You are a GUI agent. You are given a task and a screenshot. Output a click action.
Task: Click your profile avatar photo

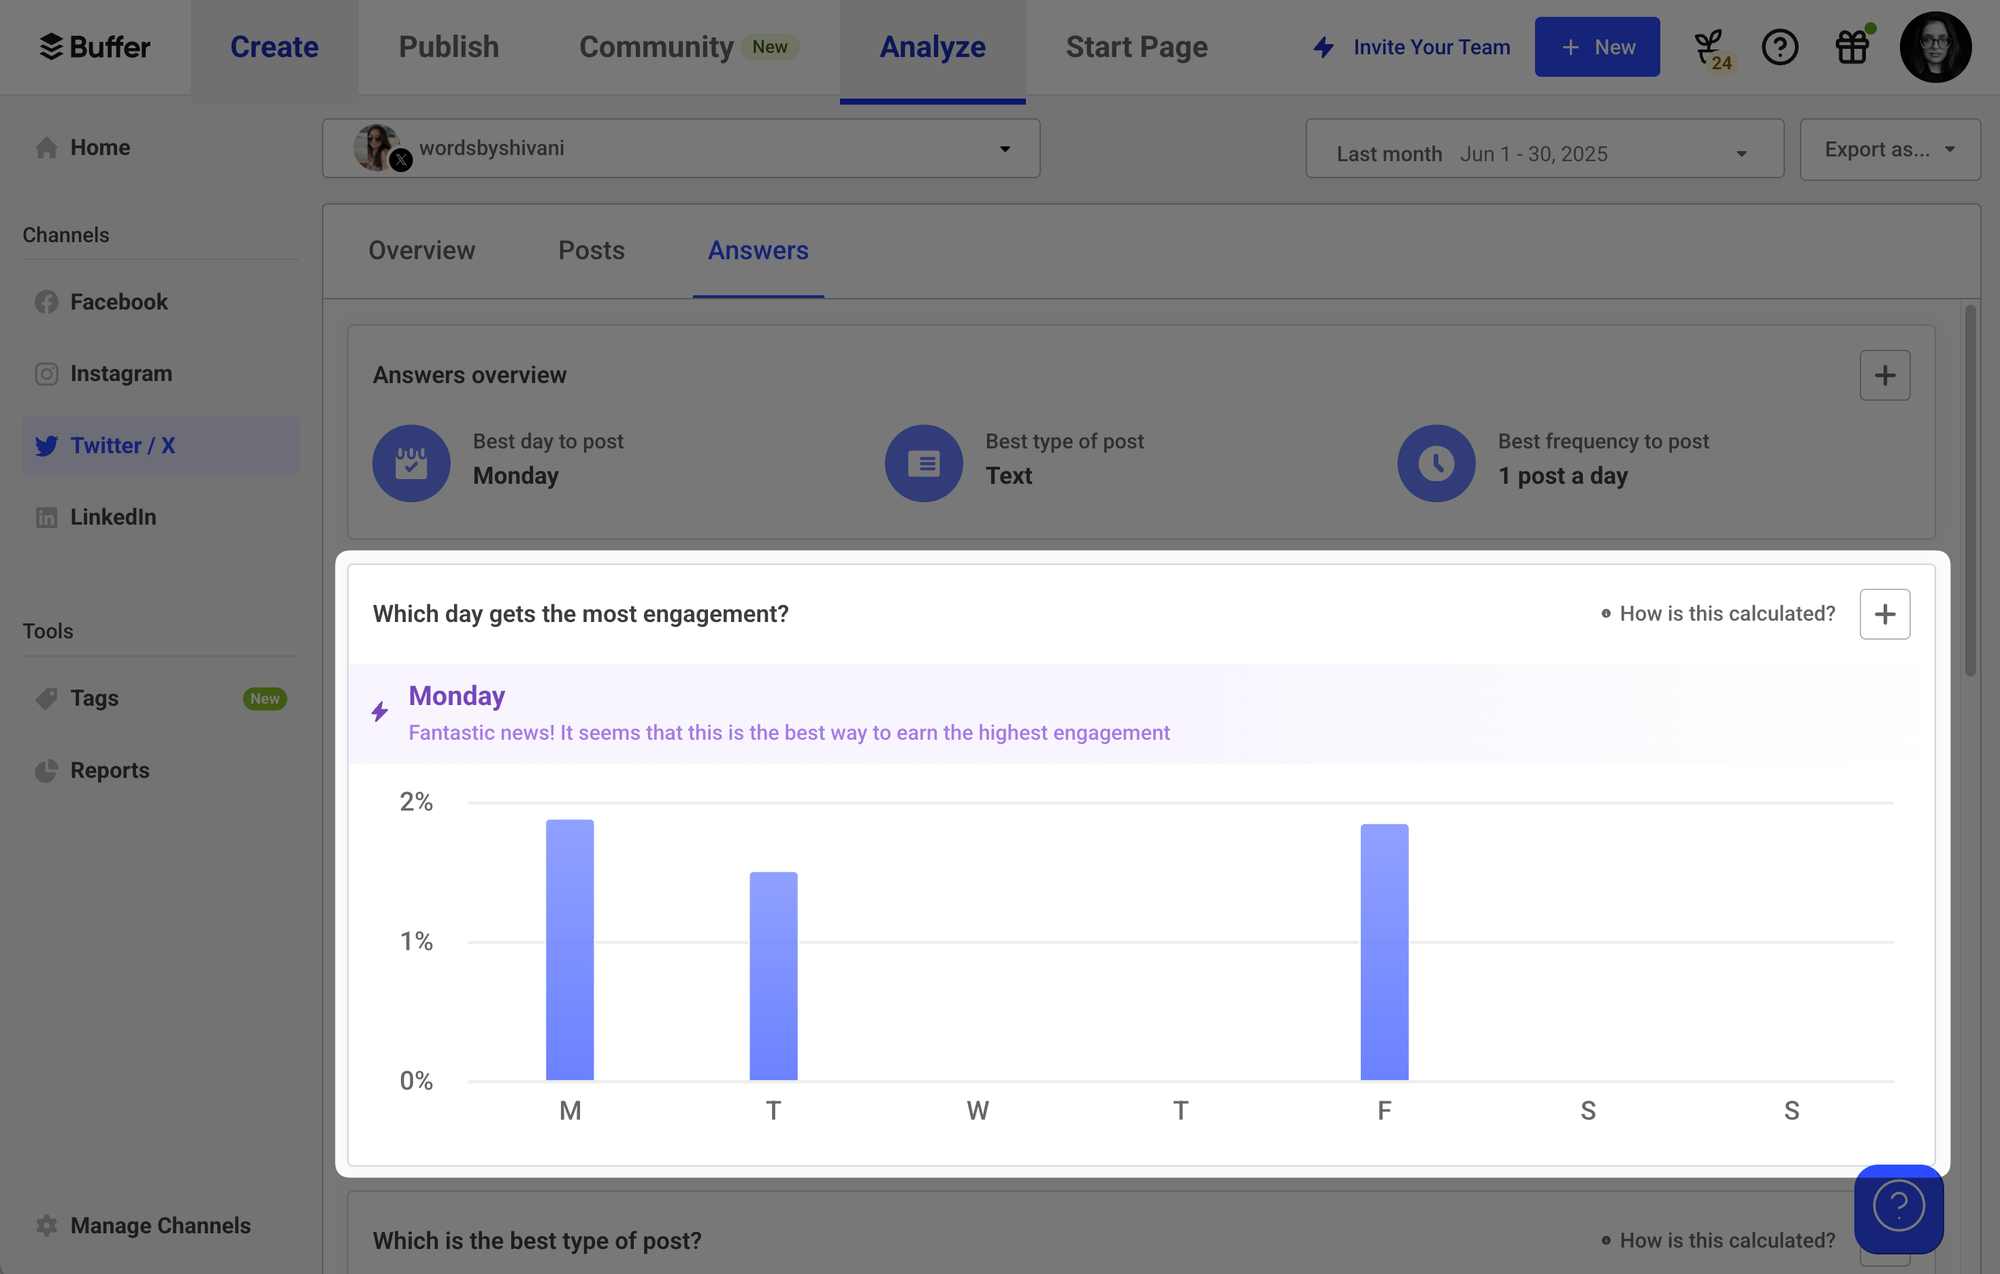pyautogui.click(x=1935, y=46)
